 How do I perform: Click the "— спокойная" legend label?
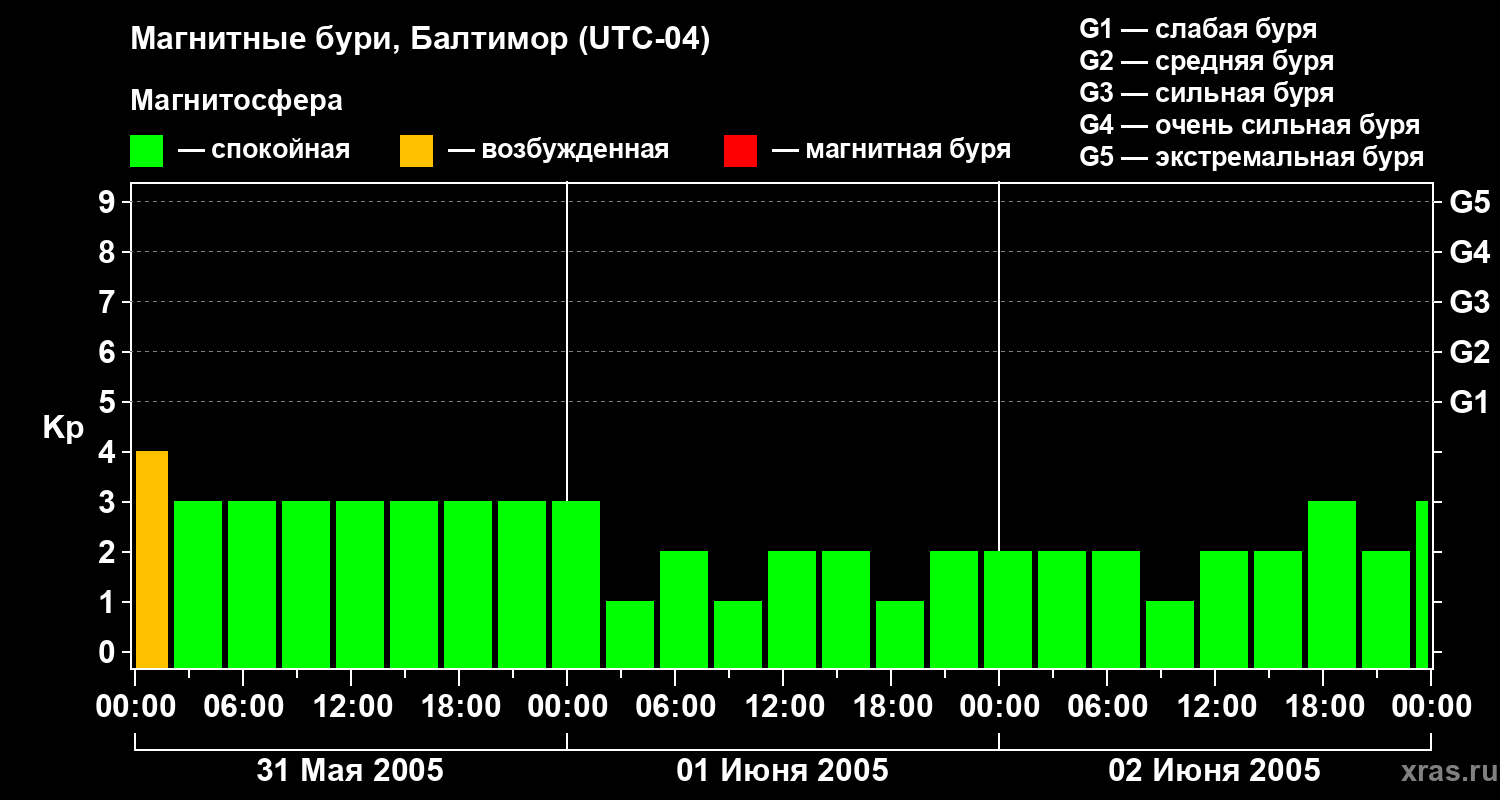click(264, 150)
